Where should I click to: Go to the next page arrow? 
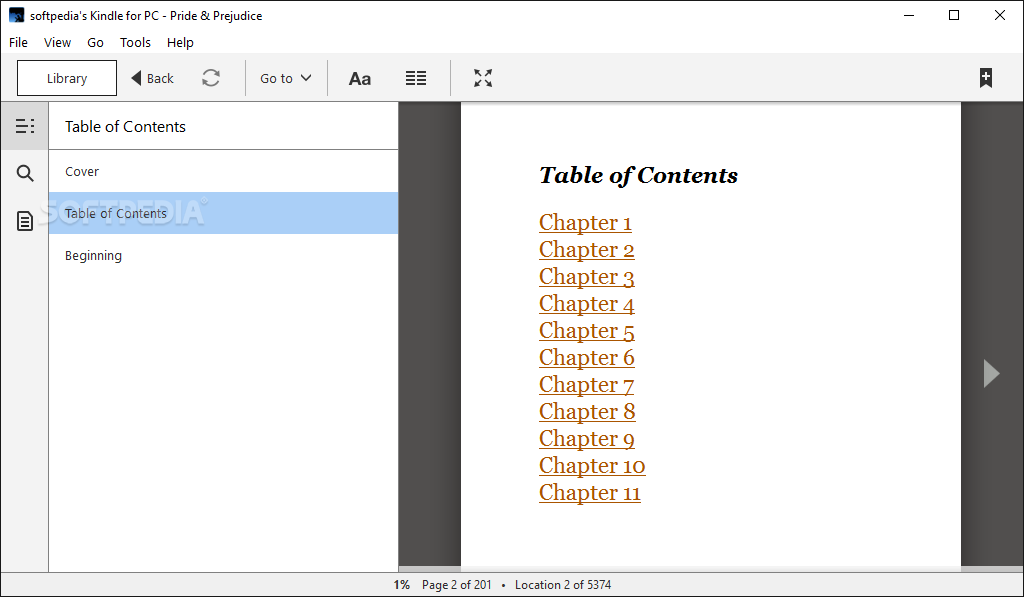point(991,373)
